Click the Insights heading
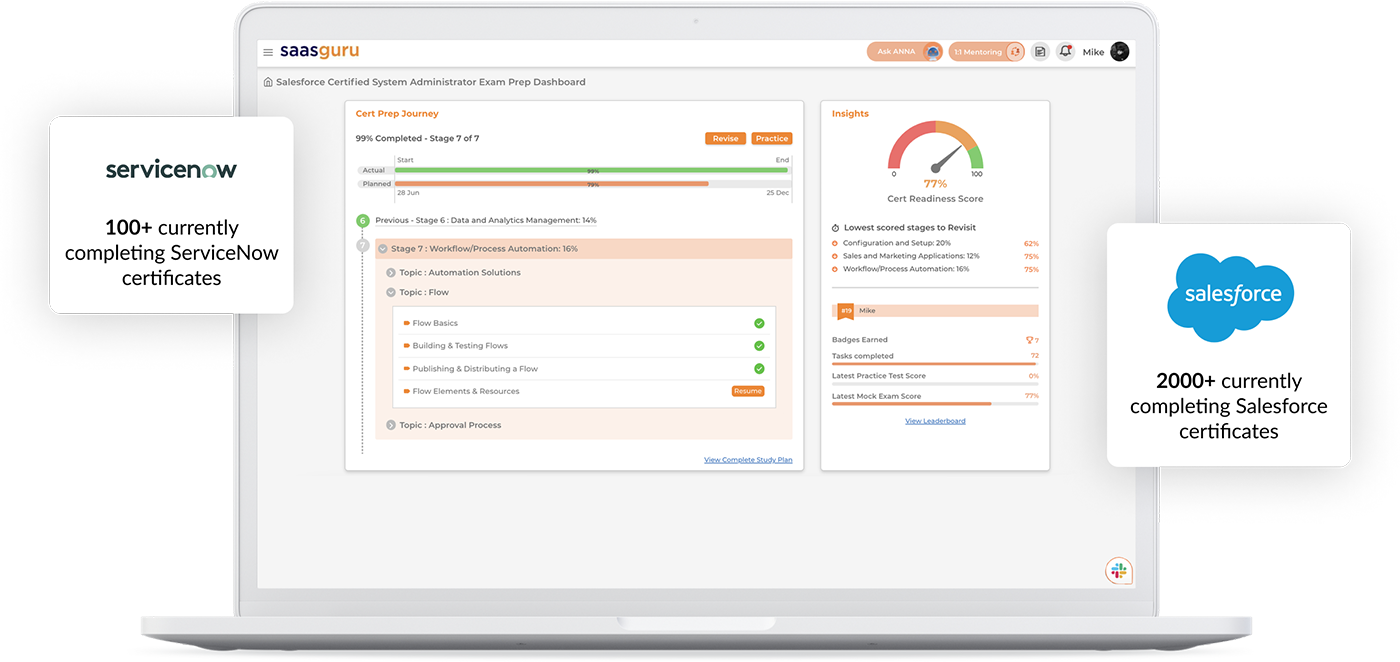Viewport: 1400px width, 662px height. (x=850, y=114)
